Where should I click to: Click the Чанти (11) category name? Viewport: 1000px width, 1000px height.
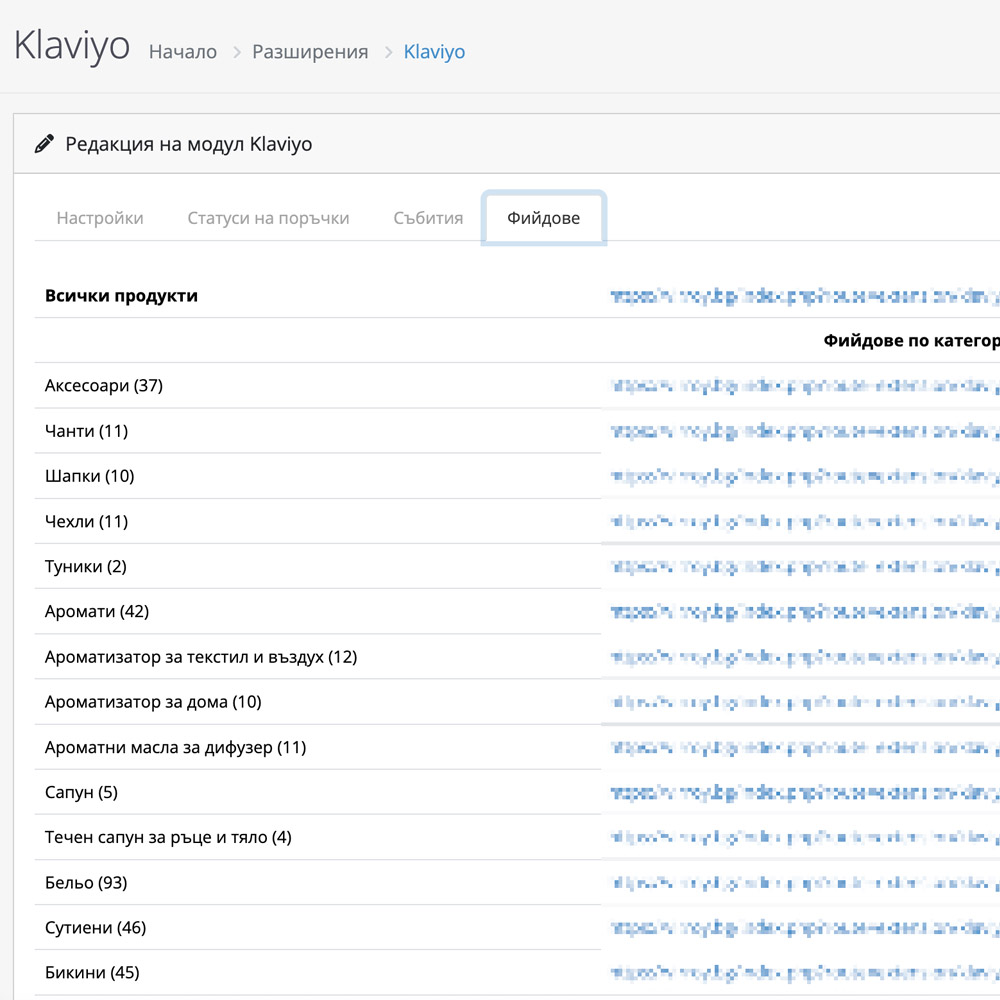(x=87, y=431)
